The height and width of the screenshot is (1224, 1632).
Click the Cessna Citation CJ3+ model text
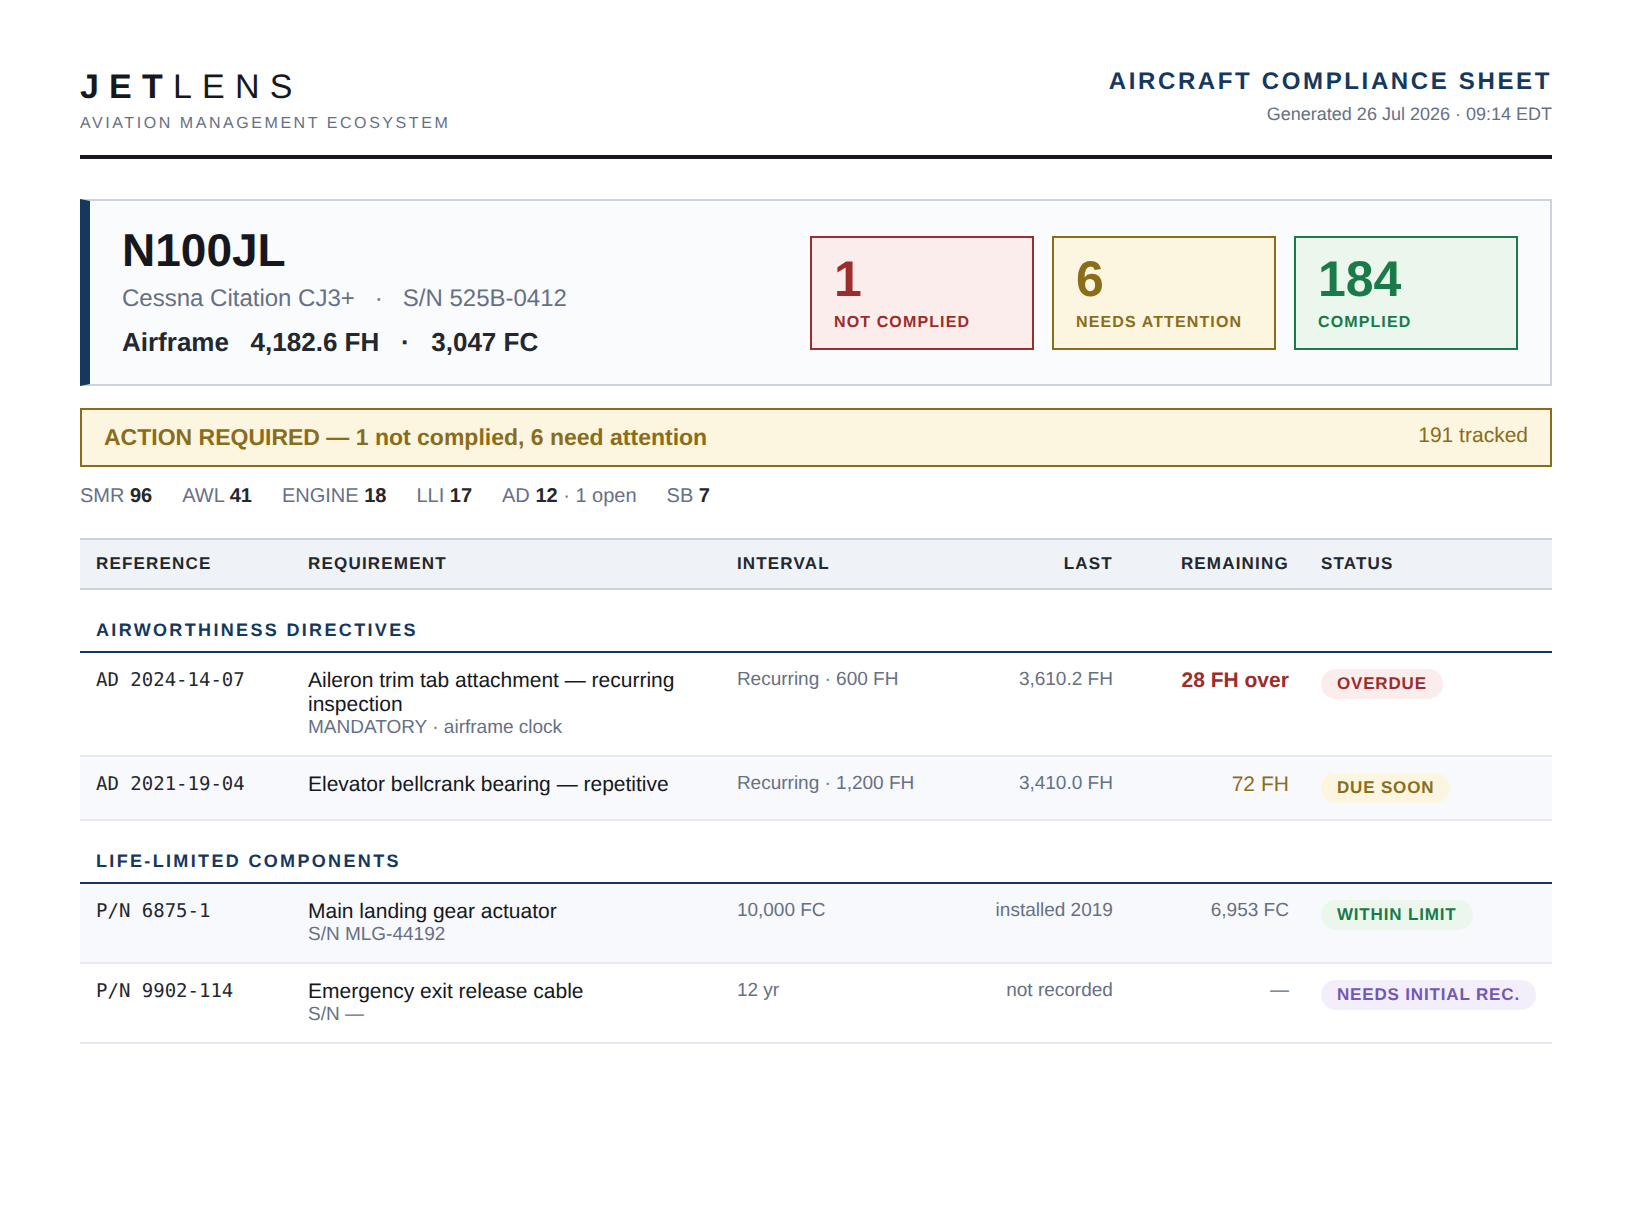238,298
